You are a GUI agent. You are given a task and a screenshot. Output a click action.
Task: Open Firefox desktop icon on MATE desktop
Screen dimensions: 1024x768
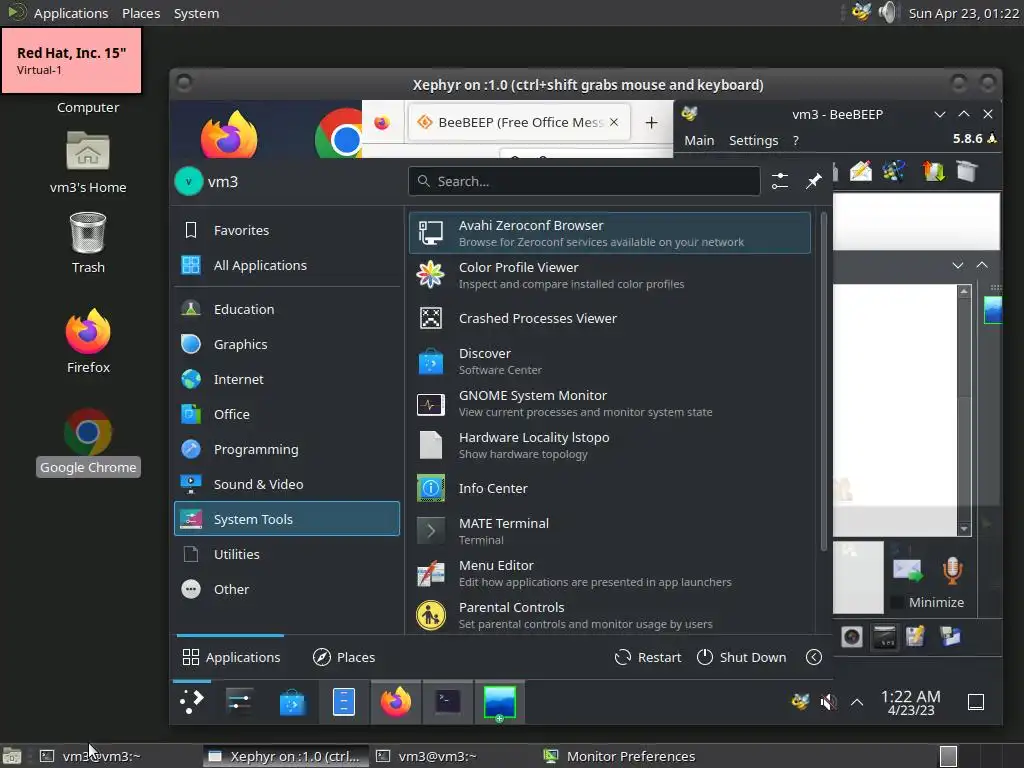coord(88,342)
